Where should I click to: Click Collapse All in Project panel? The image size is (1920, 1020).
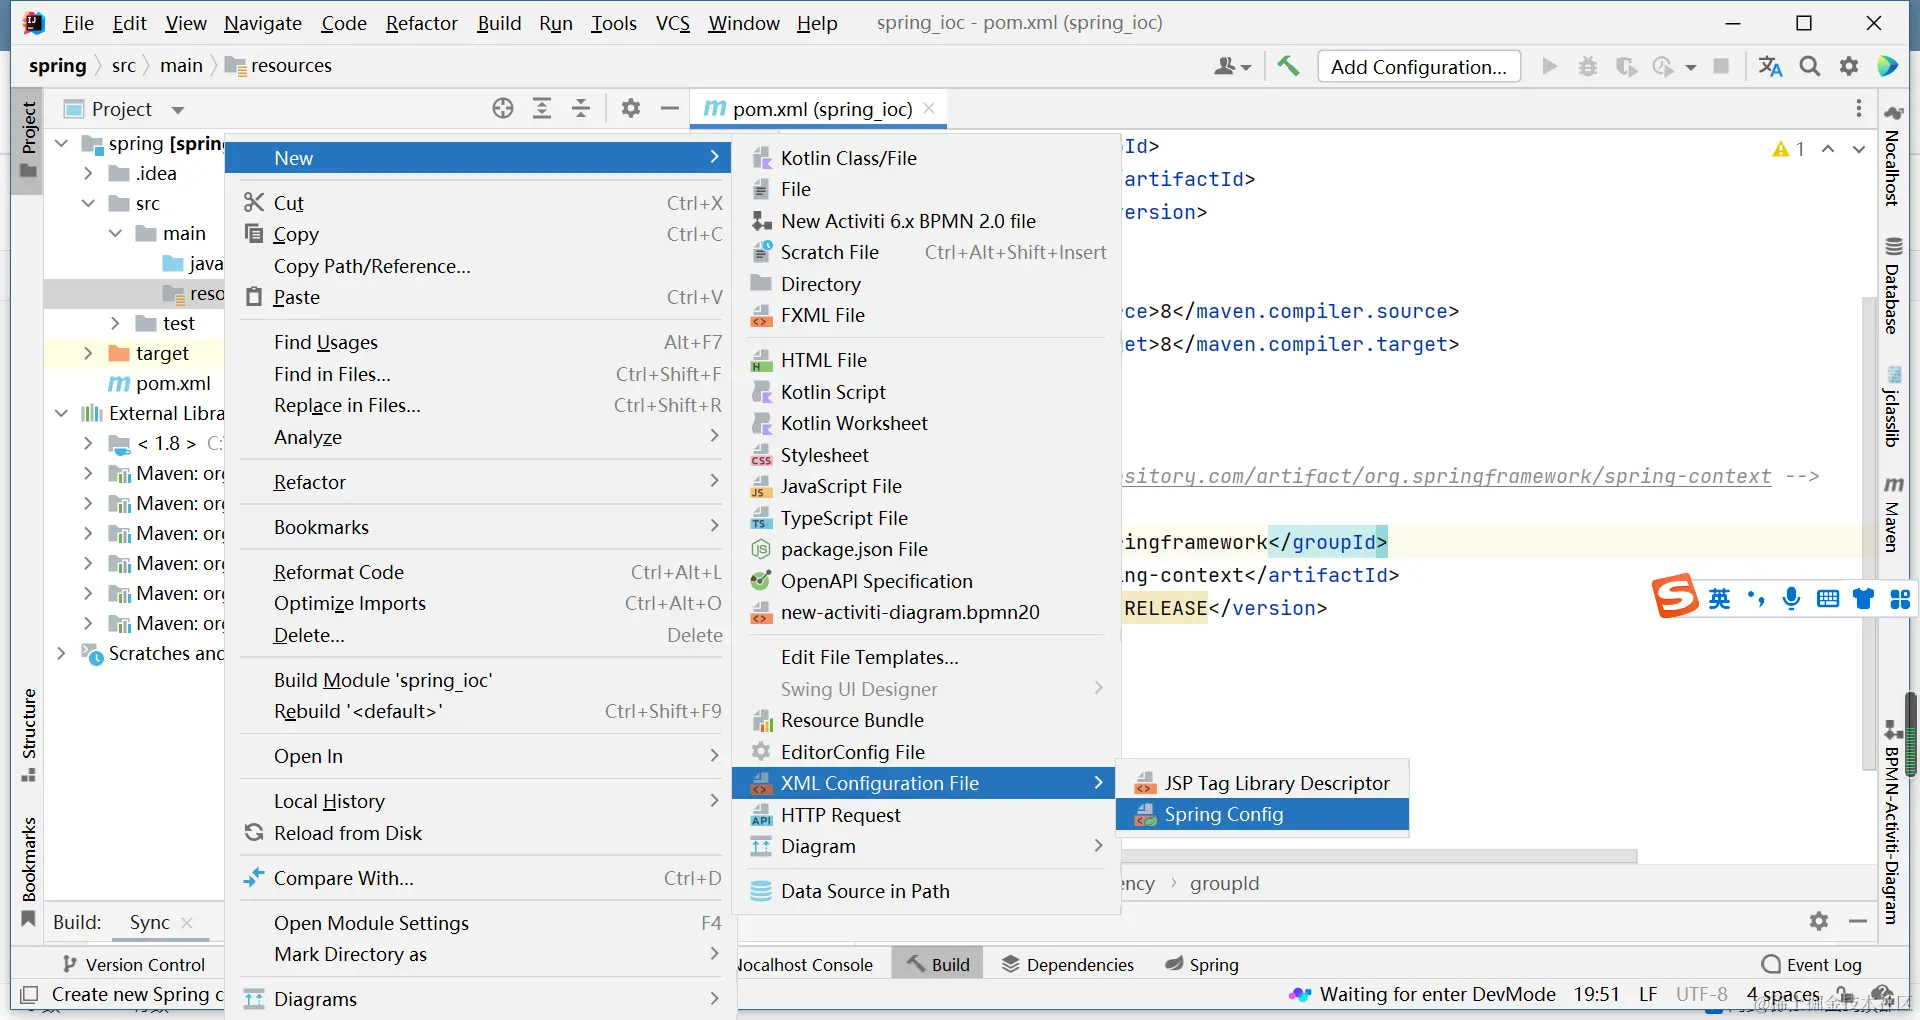pyautogui.click(x=581, y=108)
